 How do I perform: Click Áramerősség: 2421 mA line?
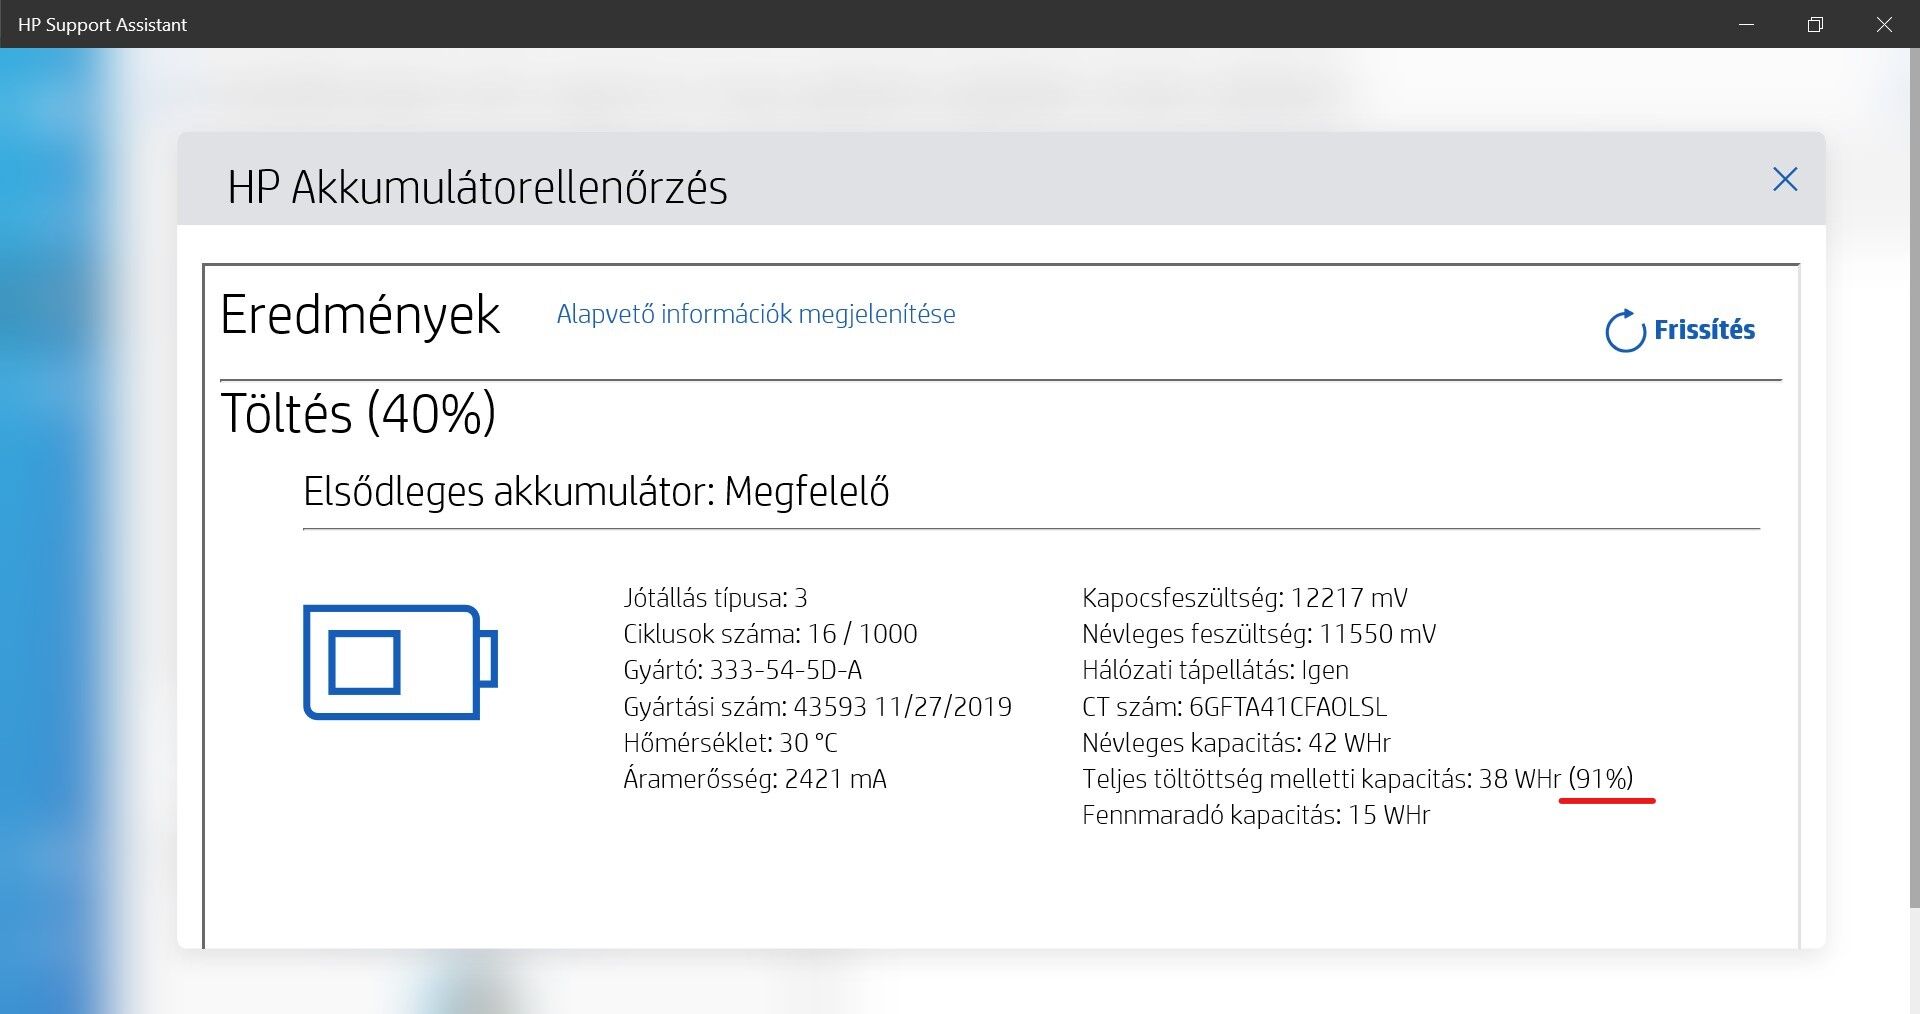[755, 779]
